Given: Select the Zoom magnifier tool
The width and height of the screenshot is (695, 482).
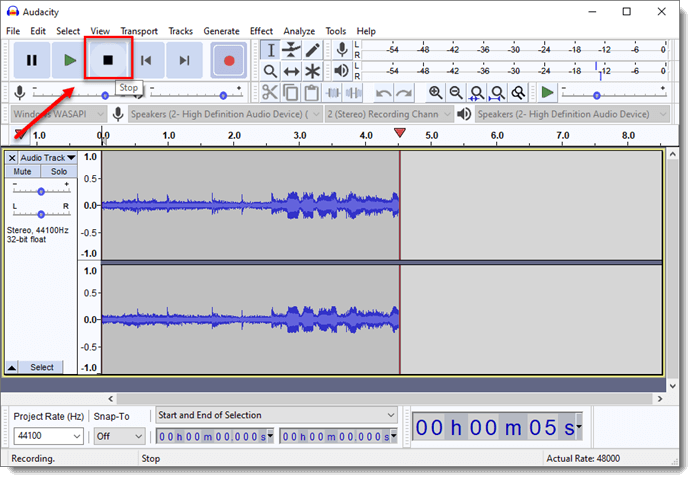Looking at the screenshot, I should click(270, 71).
